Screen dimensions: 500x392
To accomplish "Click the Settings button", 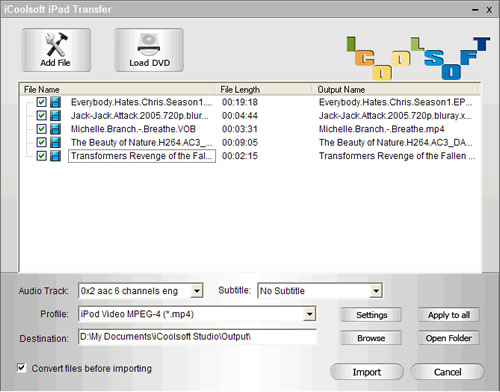I will click(371, 315).
